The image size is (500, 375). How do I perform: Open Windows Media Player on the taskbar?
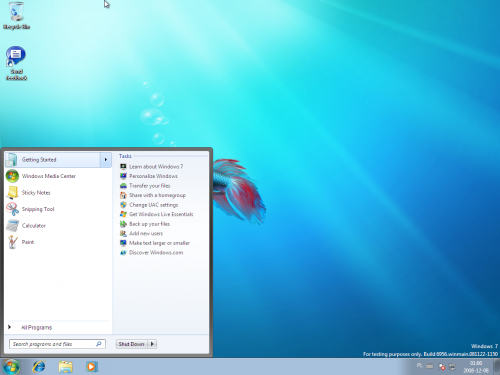(x=91, y=367)
